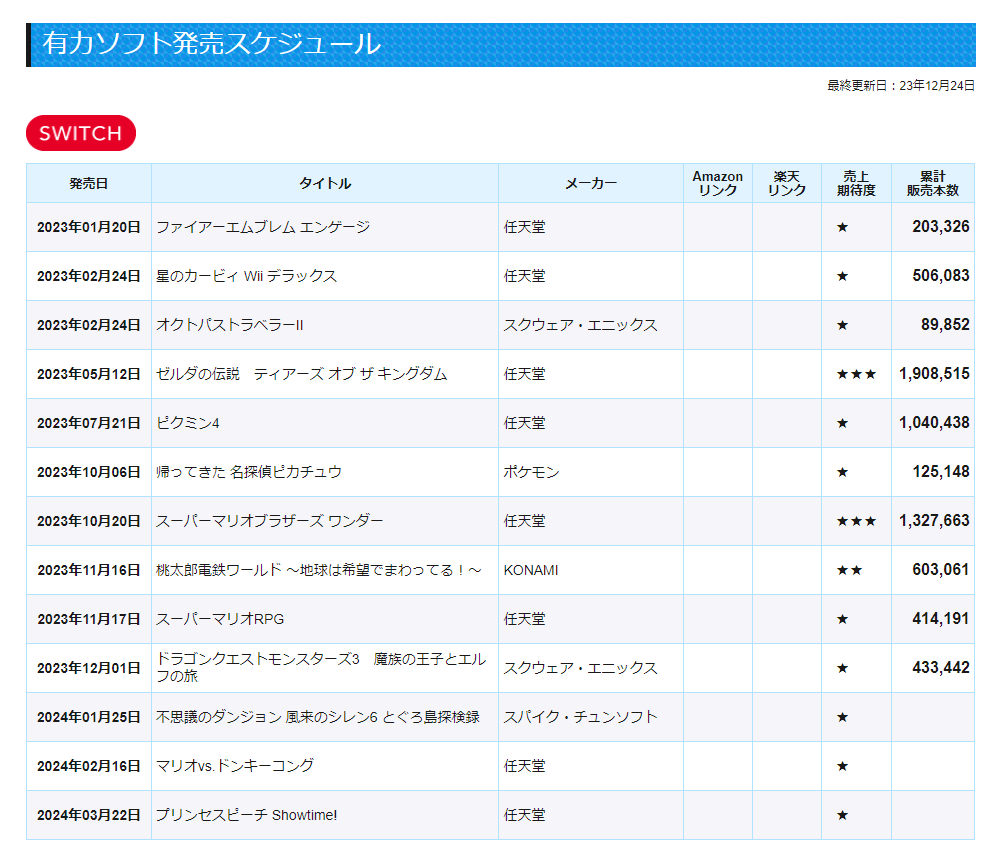Select title ゼルダの伝説 ティアーズ オブ ザ キングダム

pos(302,374)
